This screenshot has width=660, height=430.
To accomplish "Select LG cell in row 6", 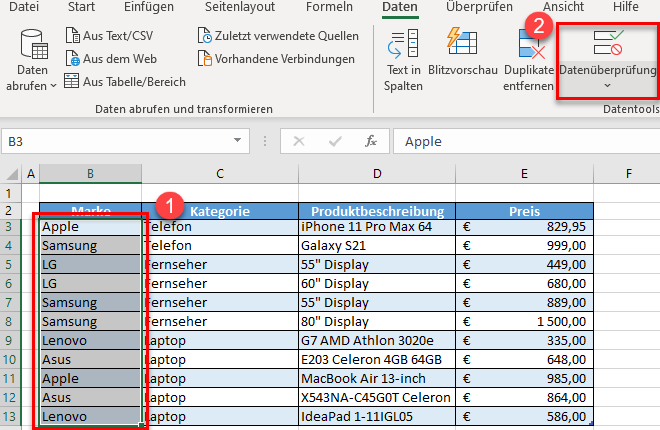I will point(90,284).
